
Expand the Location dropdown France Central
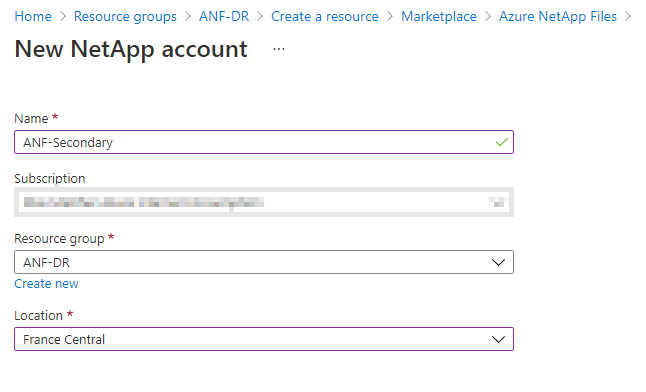click(x=264, y=339)
